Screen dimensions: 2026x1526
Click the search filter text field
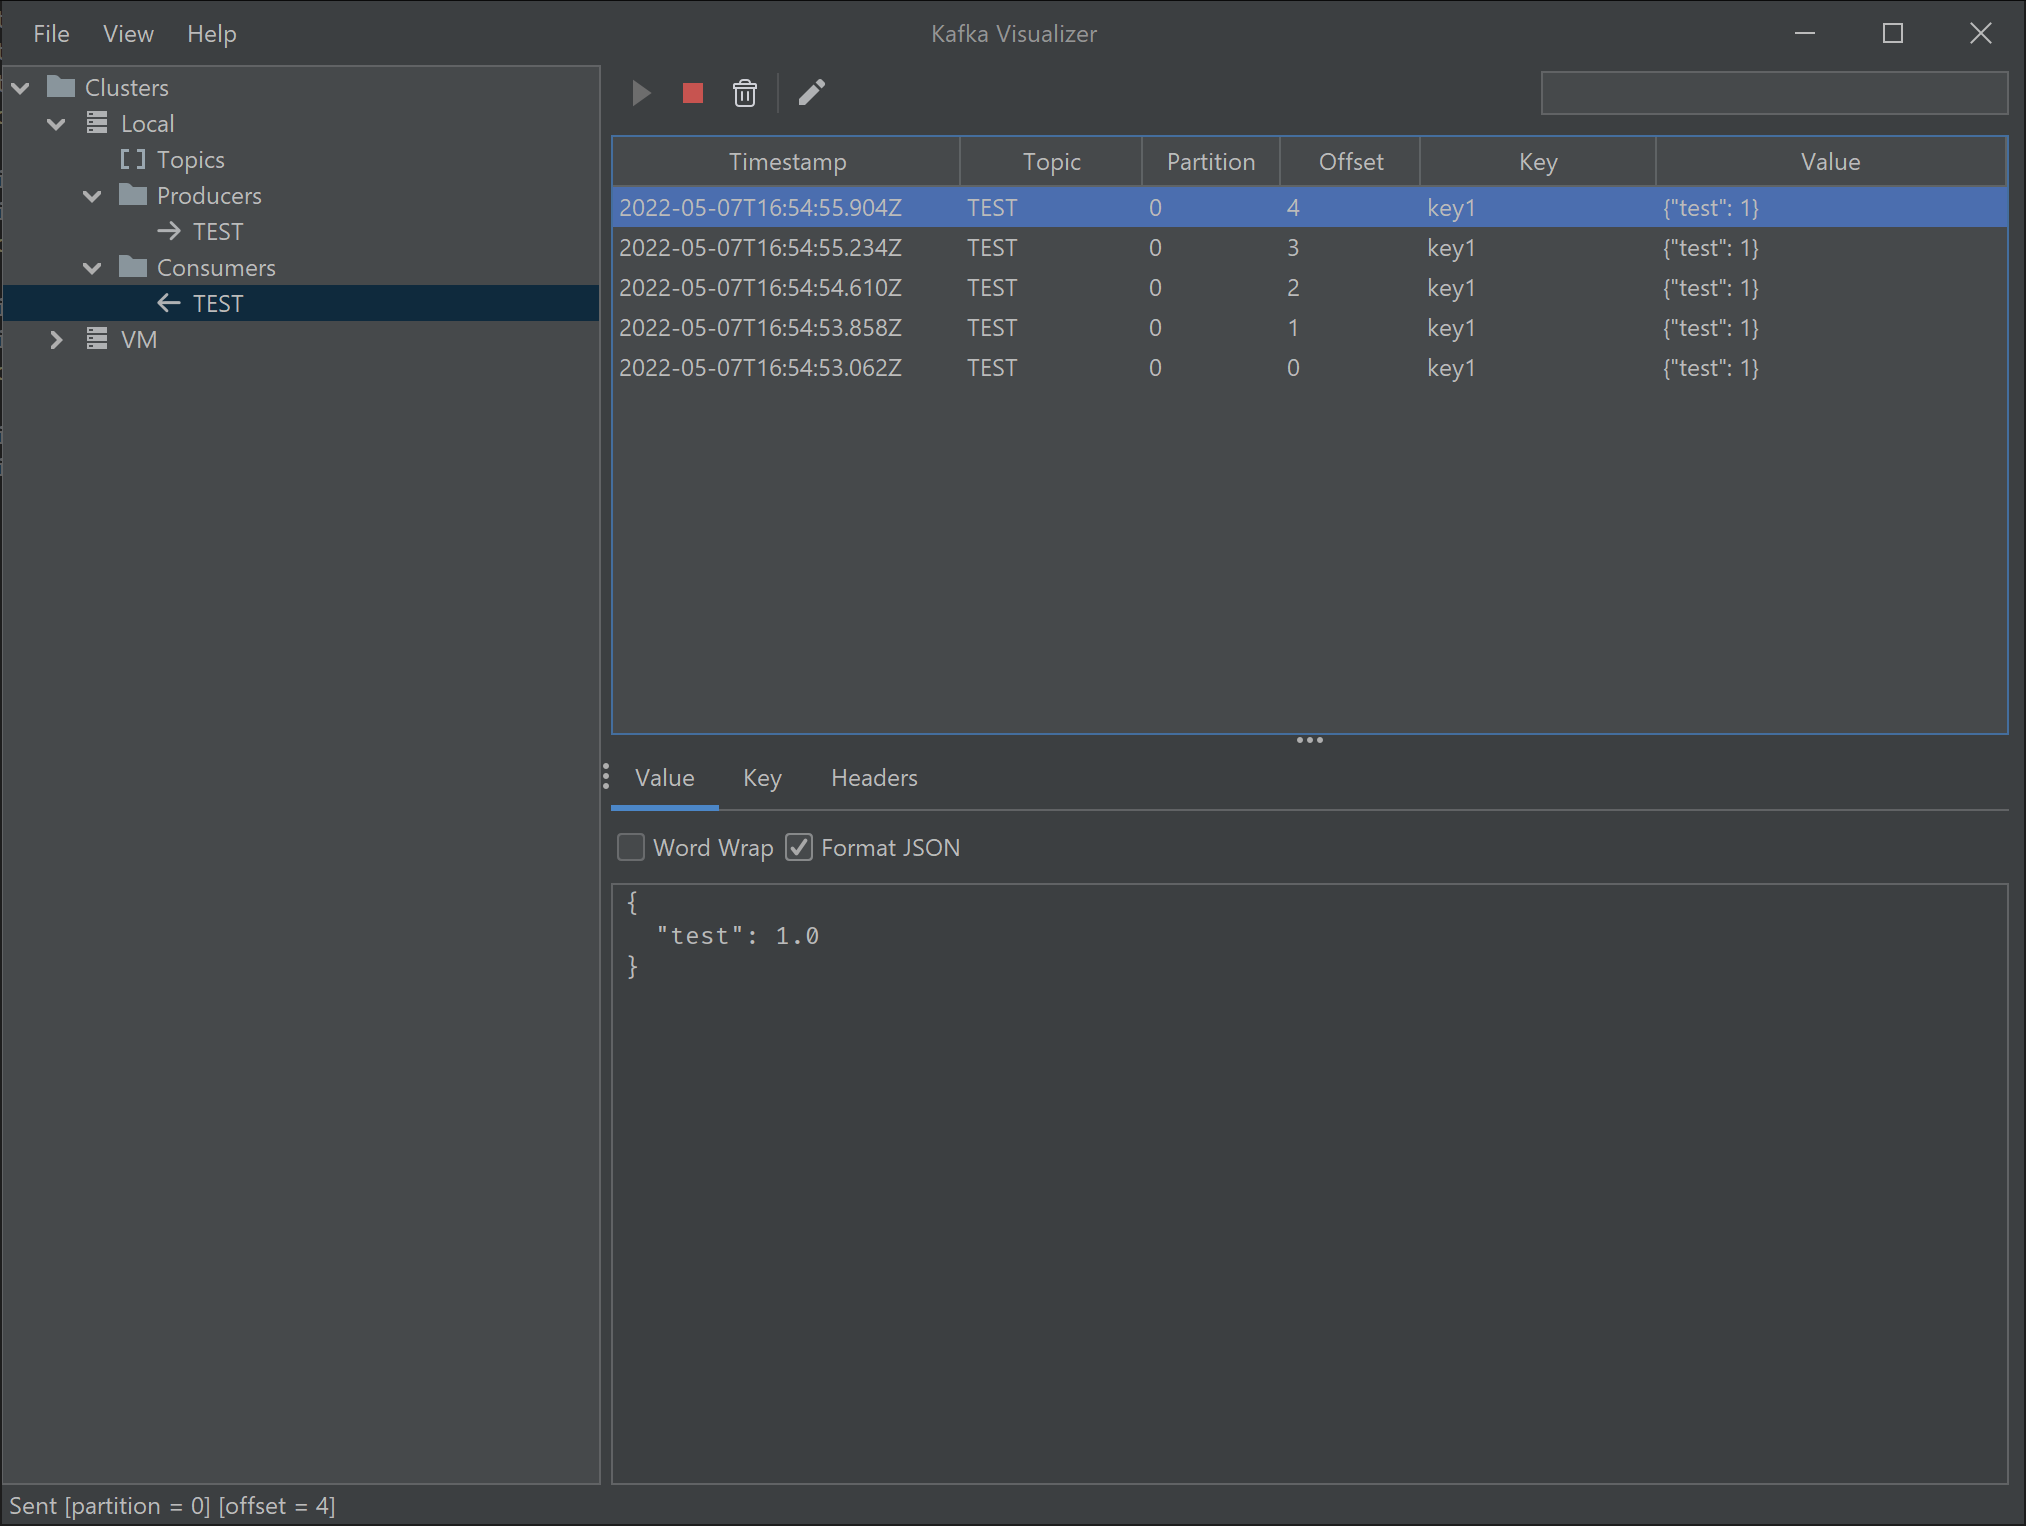[1773, 93]
